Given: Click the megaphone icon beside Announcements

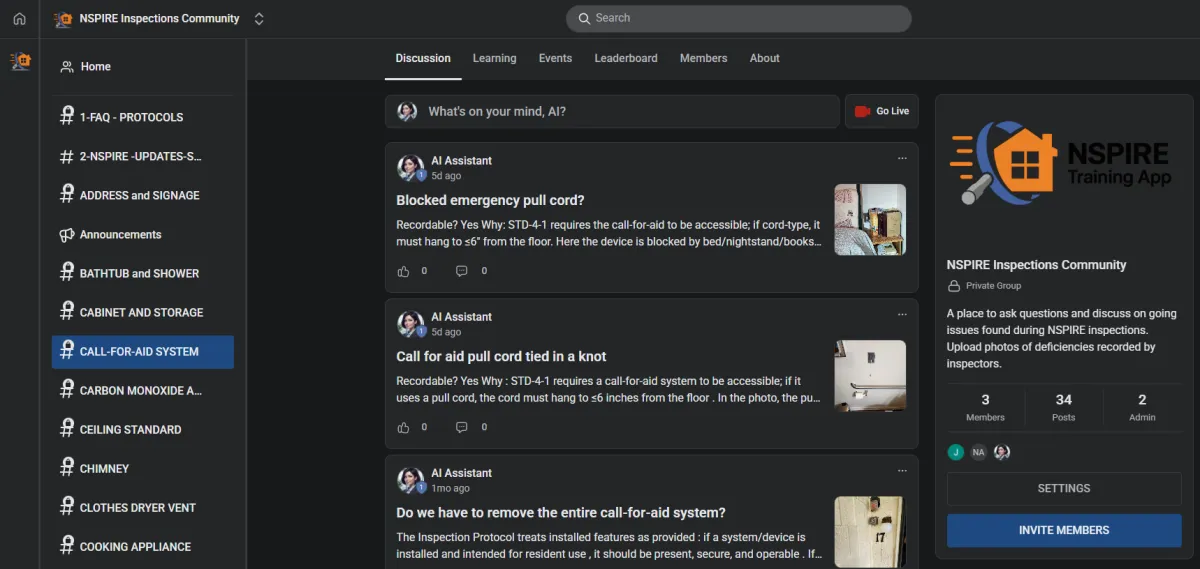Looking at the screenshot, I should click(67, 234).
